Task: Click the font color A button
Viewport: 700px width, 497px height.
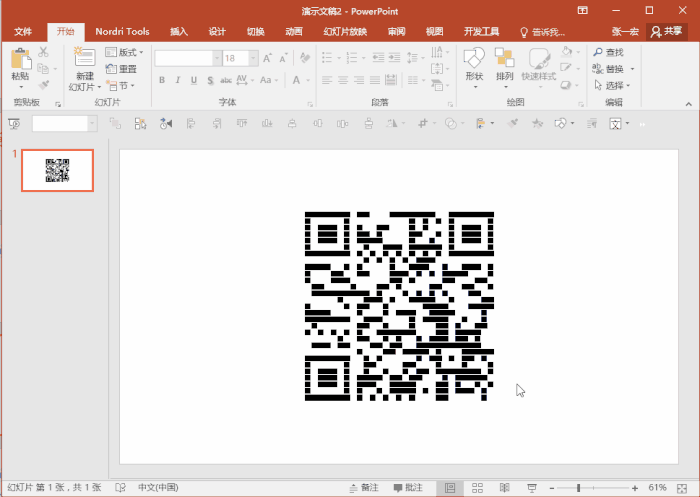Action: 296,80
